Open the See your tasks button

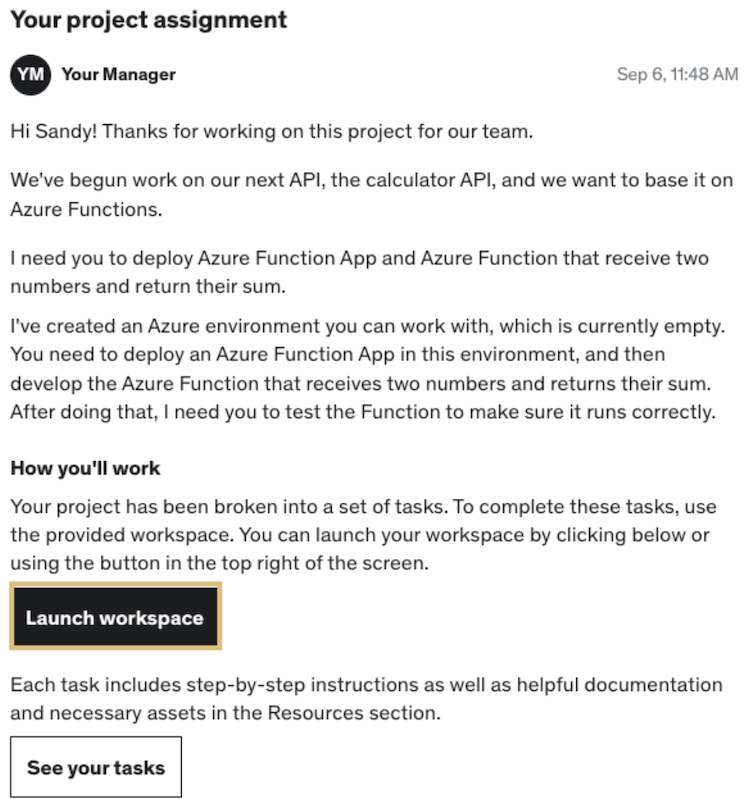click(96, 768)
